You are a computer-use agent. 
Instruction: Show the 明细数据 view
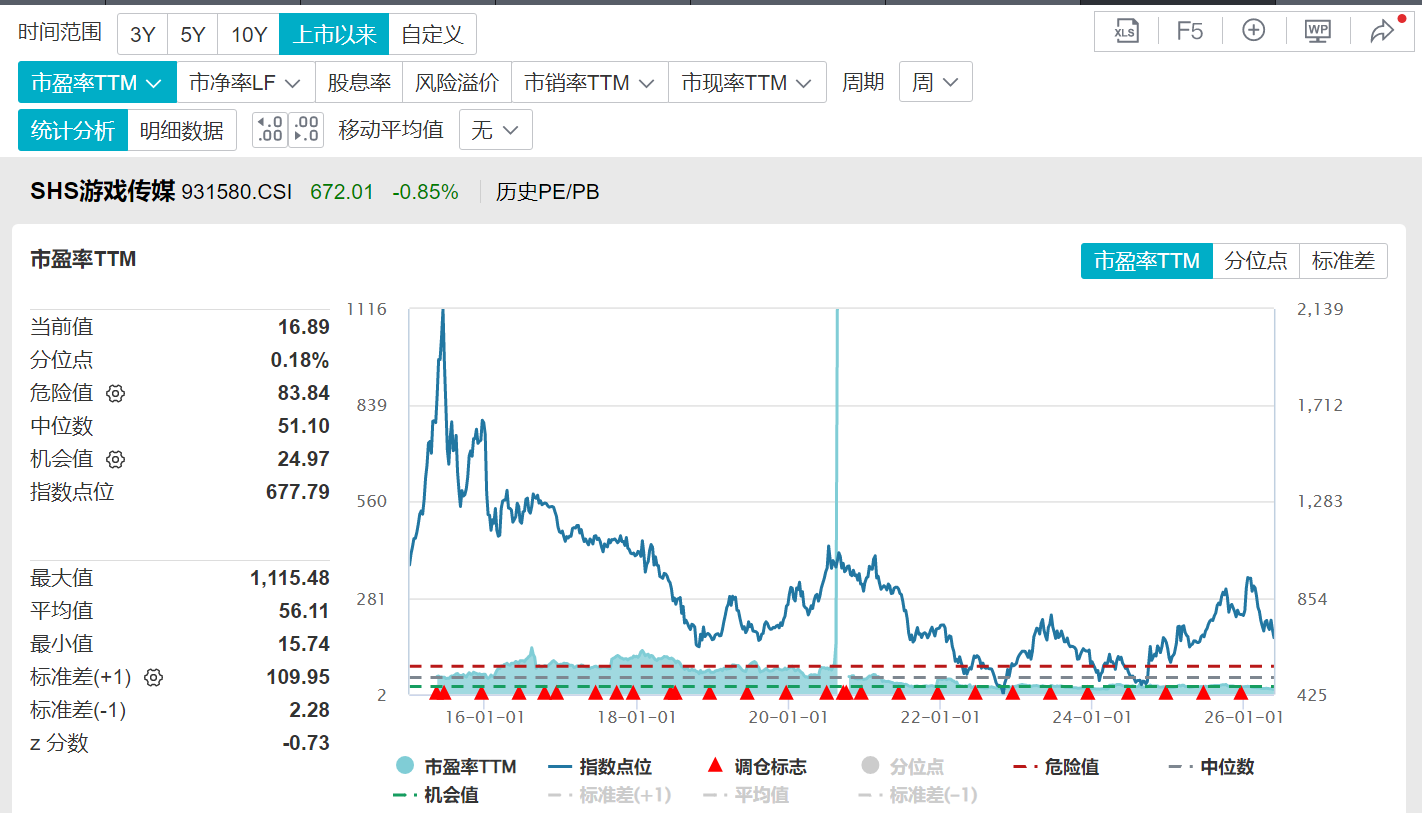(x=182, y=130)
